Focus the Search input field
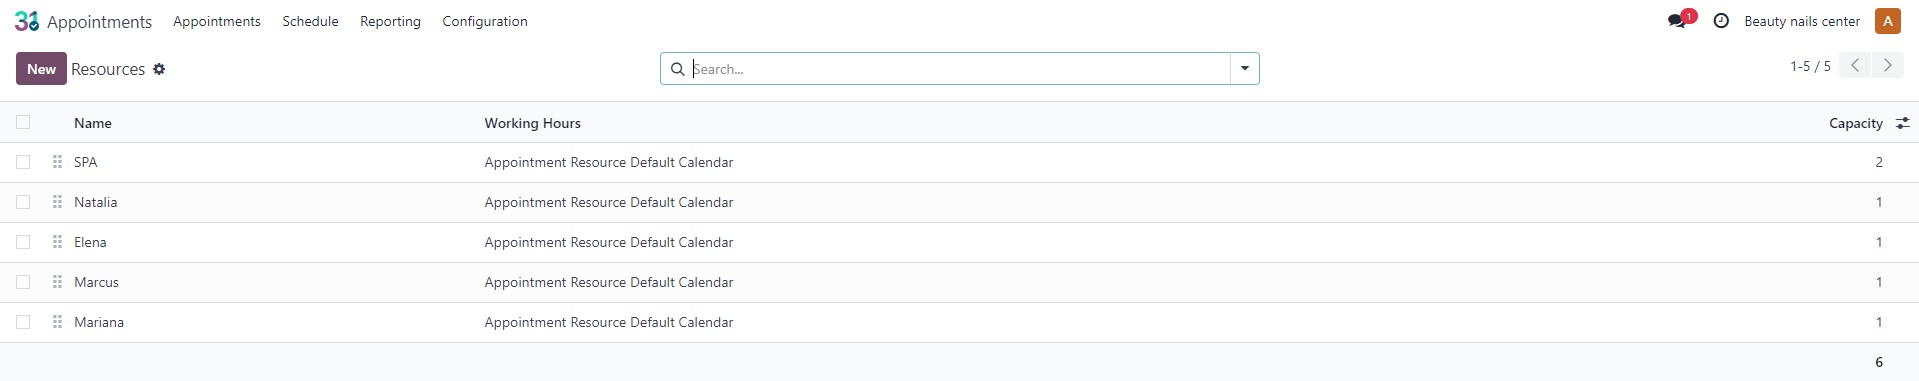 [x=959, y=69]
